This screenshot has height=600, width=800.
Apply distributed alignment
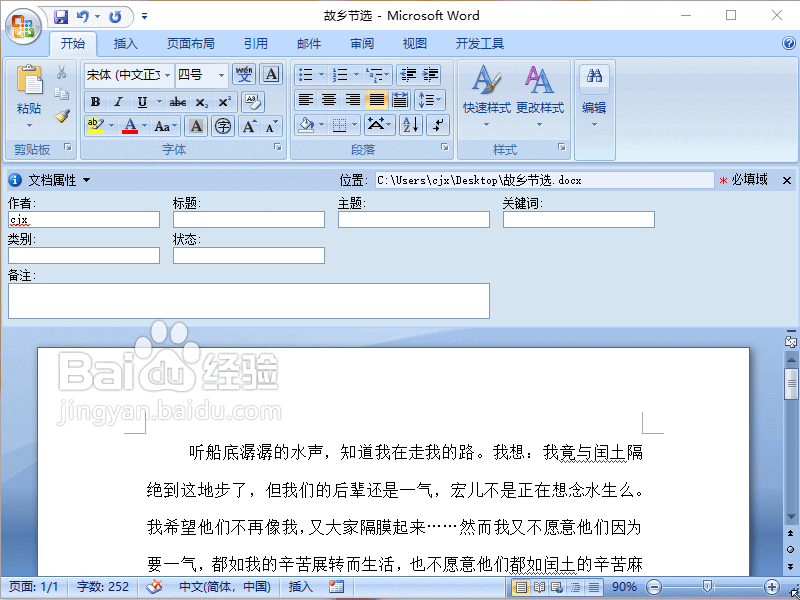tap(400, 99)
